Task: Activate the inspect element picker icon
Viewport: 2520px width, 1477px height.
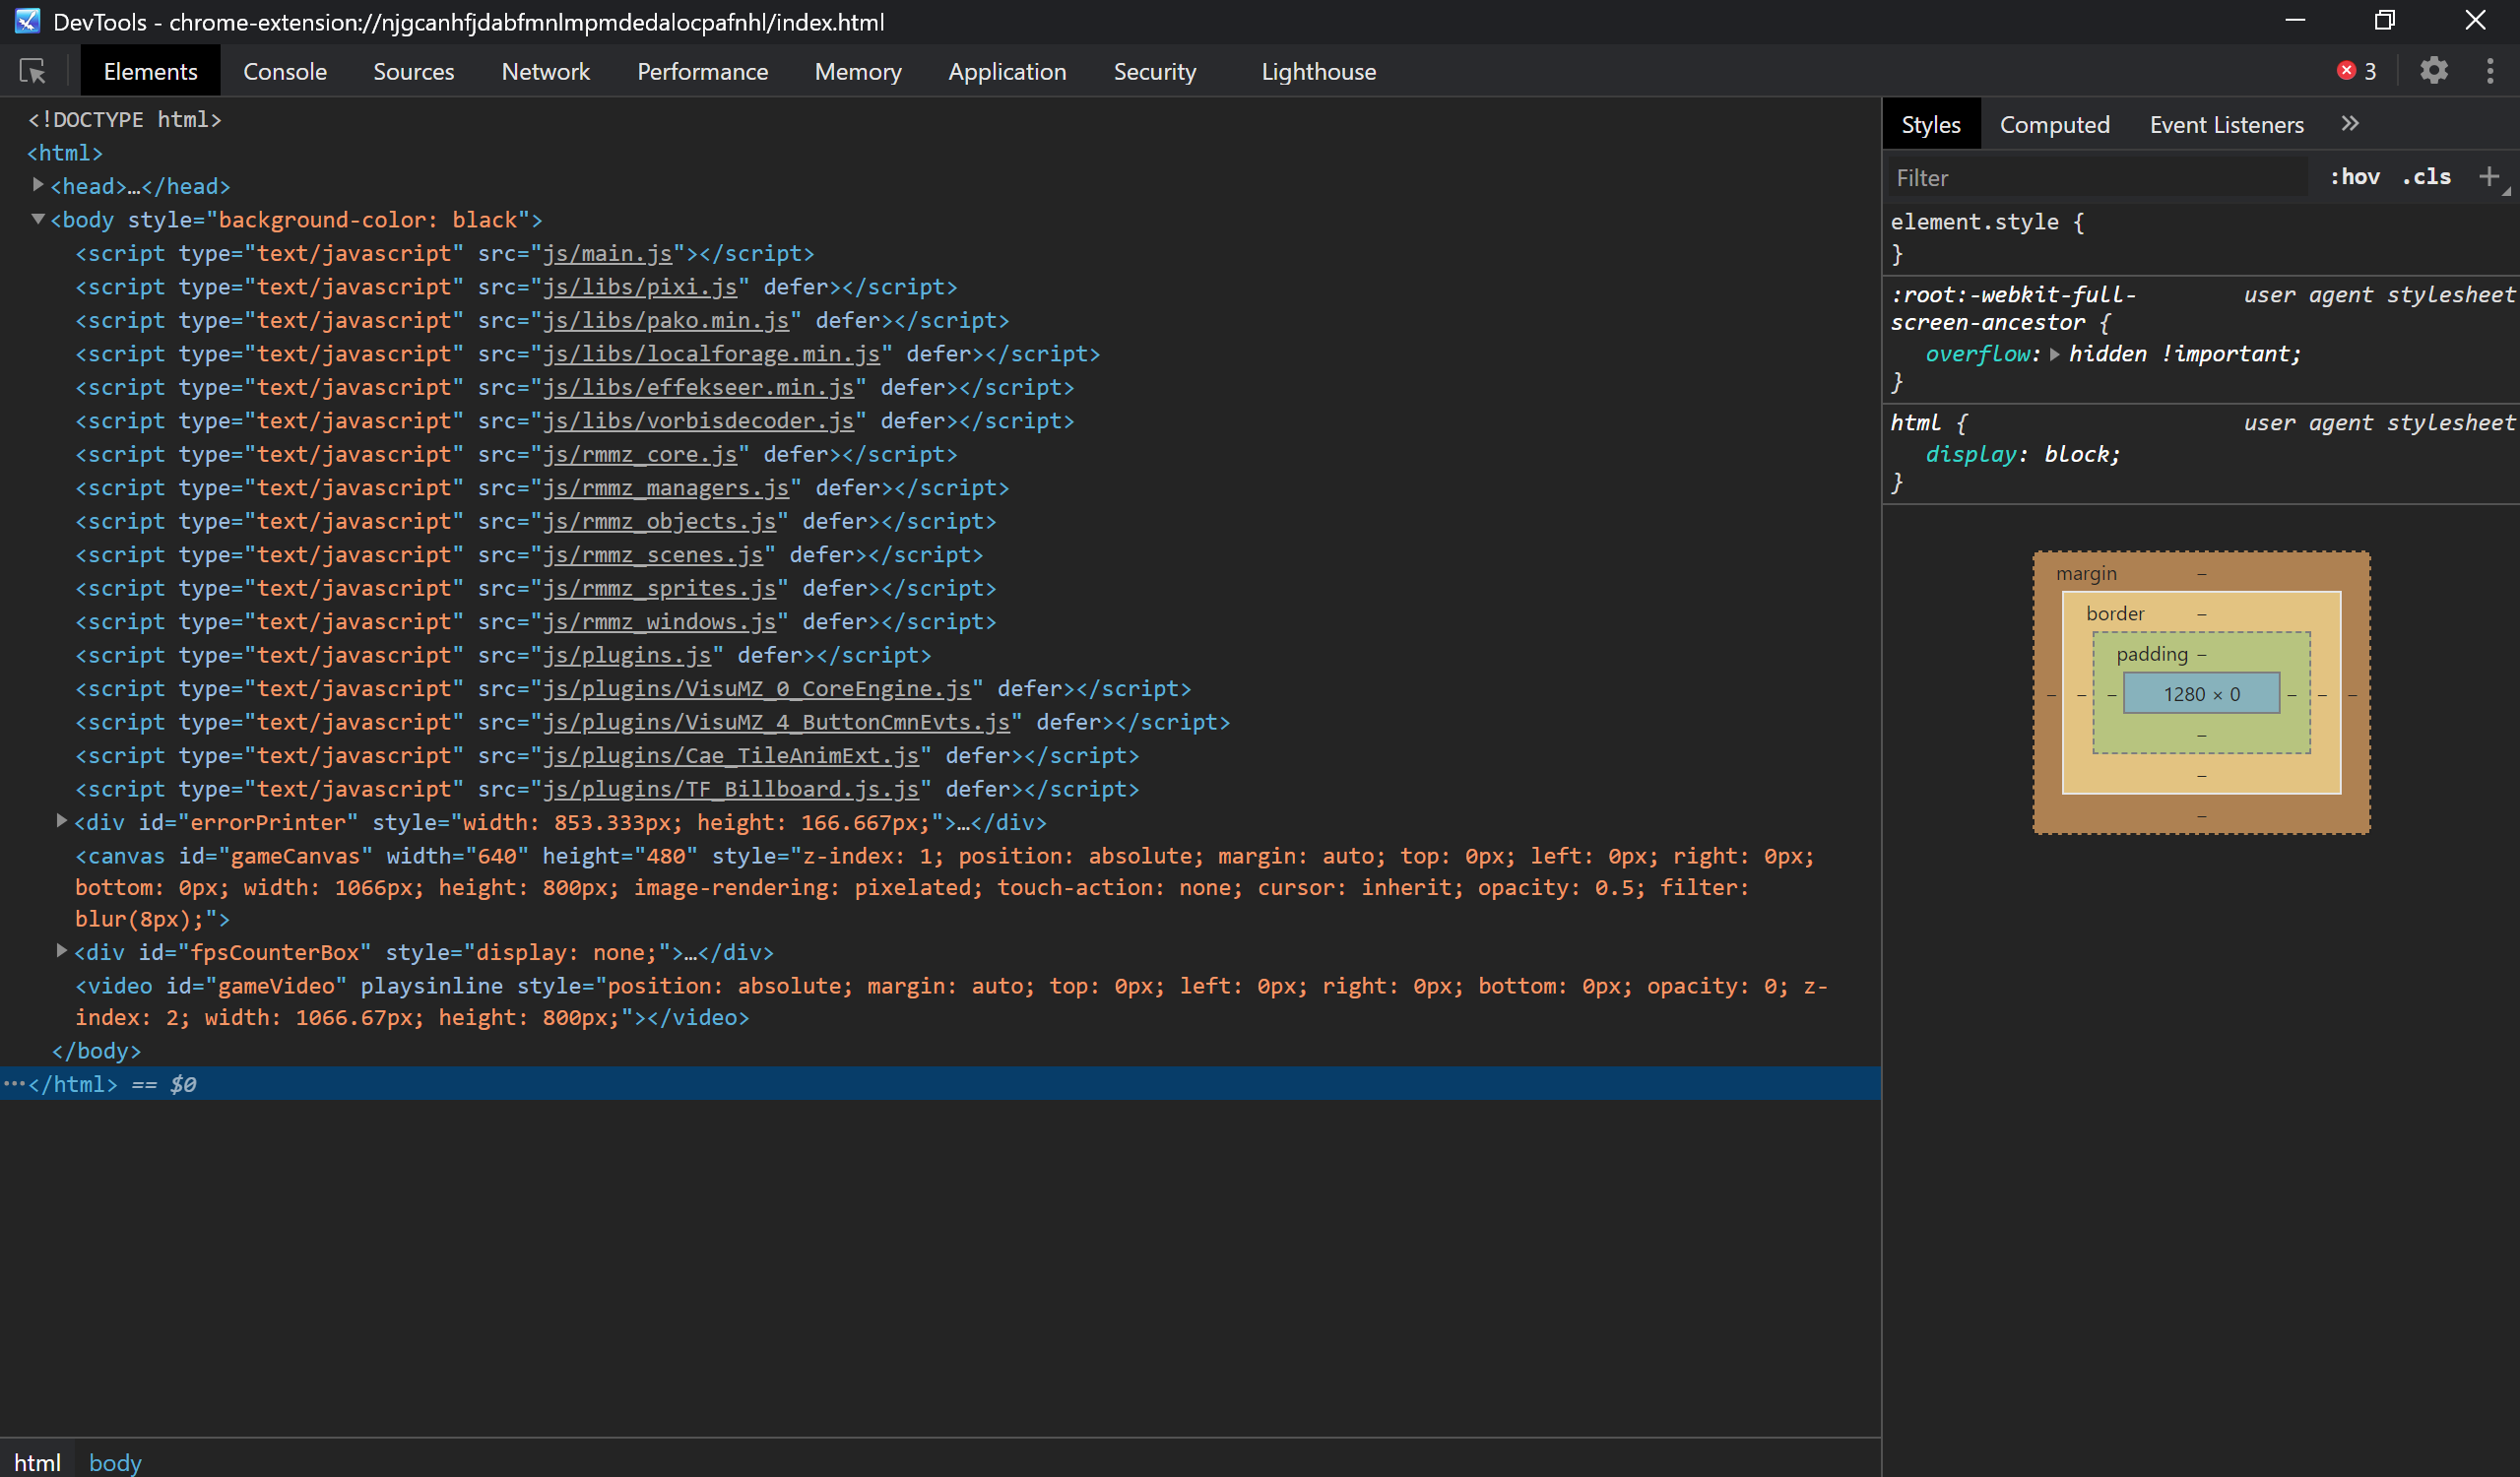Action: tap(32, 71)
